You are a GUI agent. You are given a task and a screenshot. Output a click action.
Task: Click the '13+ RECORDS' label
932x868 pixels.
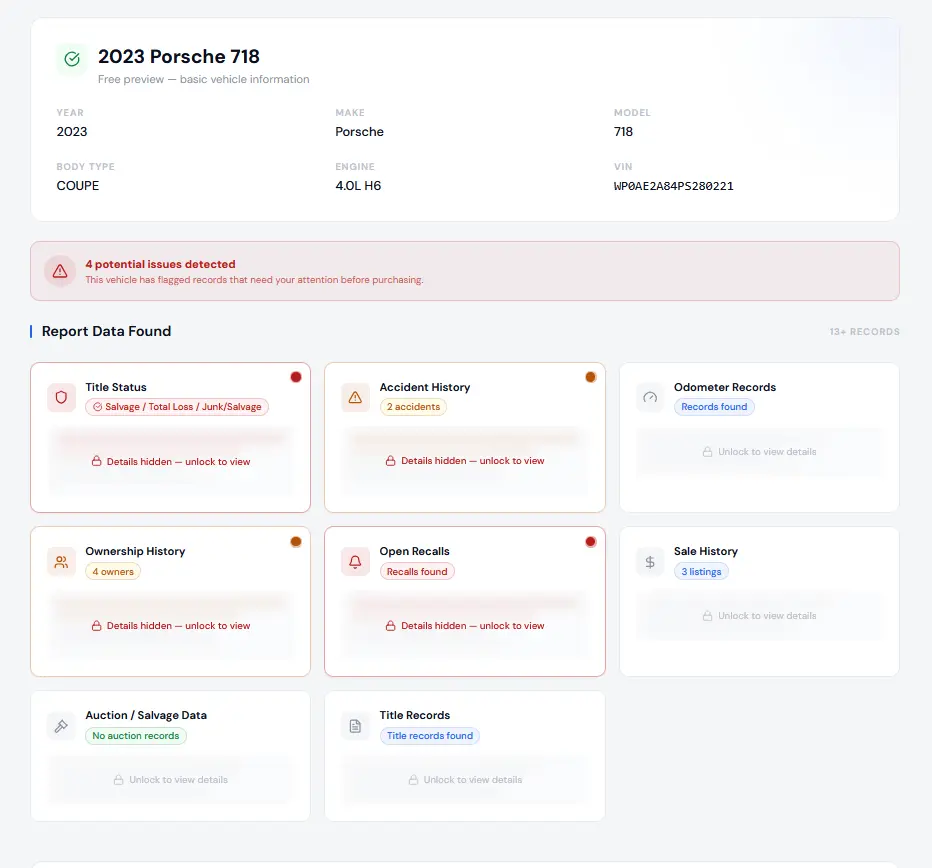pos(864,332)
